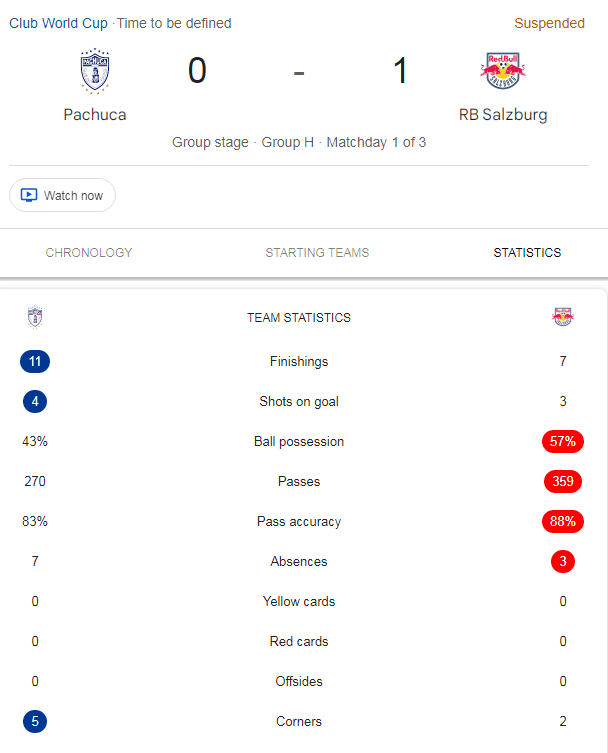Viewport: 608px width, 753px height.
Task: Click the blue 4 Shots on goal badge
Action: [35, 401]
